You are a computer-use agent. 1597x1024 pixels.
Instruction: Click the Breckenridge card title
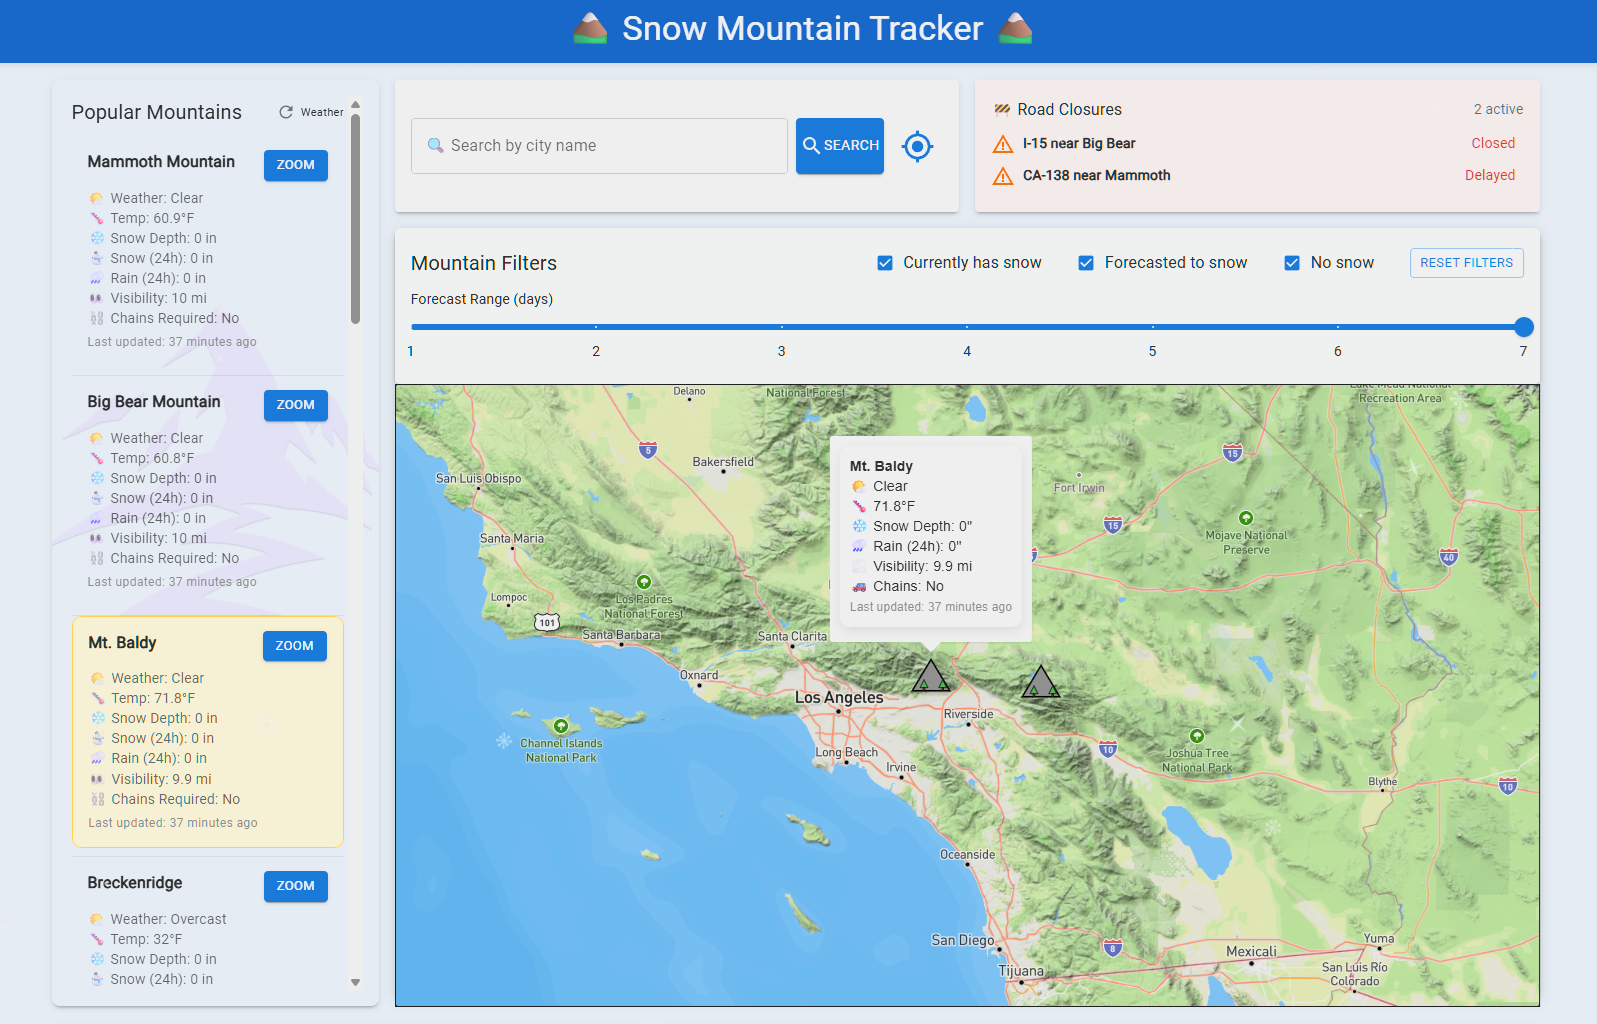(x=135, y=883)
